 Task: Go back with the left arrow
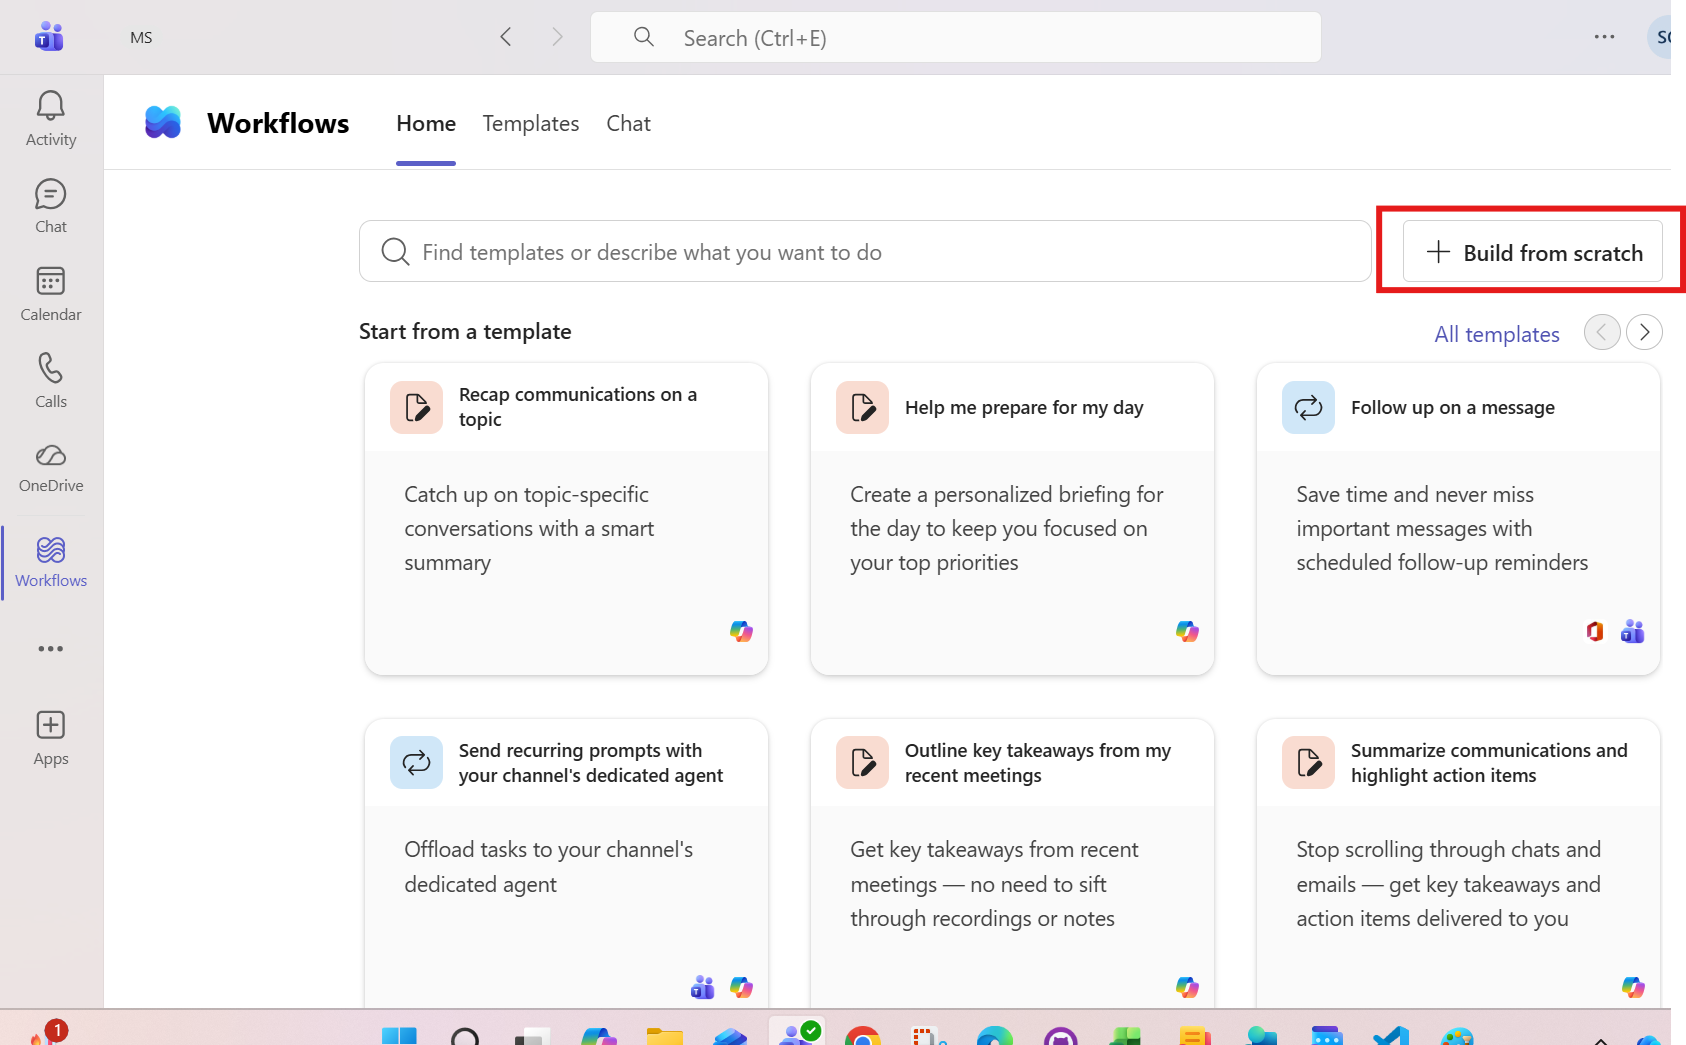point(506,37)
